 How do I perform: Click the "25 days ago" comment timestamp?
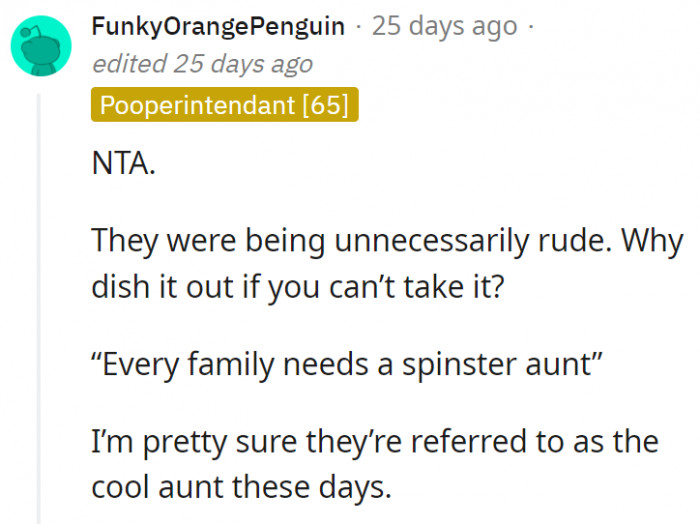tap(444, 27)
